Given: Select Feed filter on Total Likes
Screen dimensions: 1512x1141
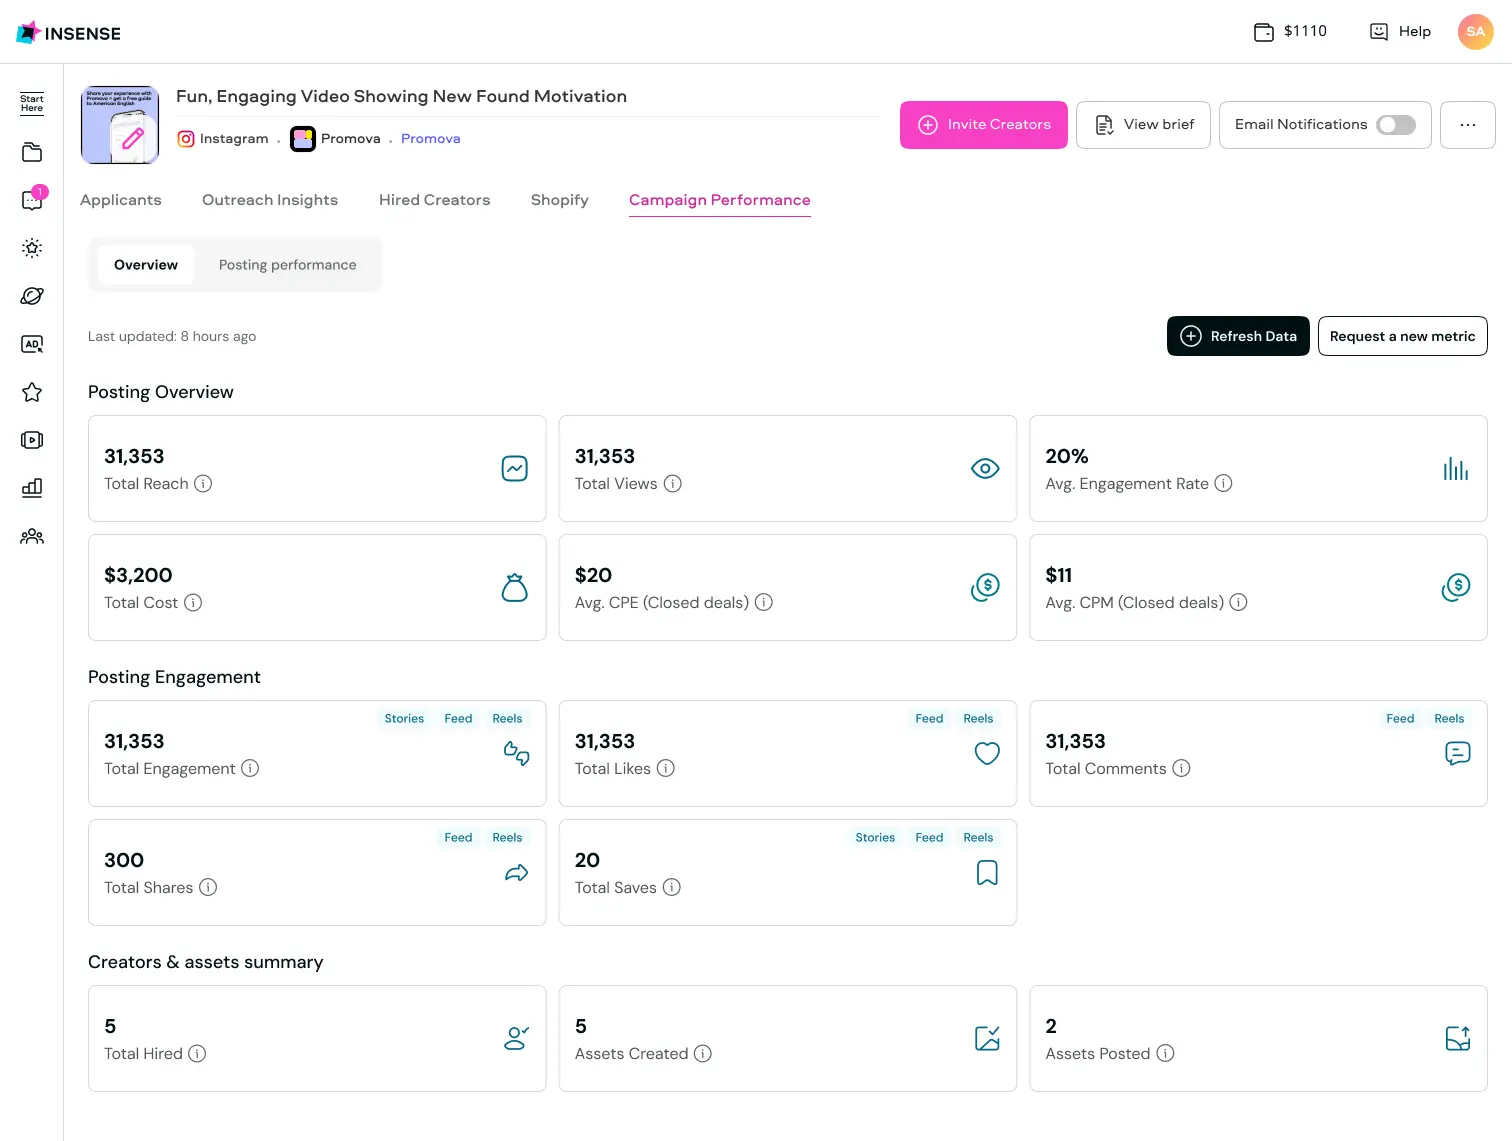Looking at the screenshot, I should pos(929,719).
